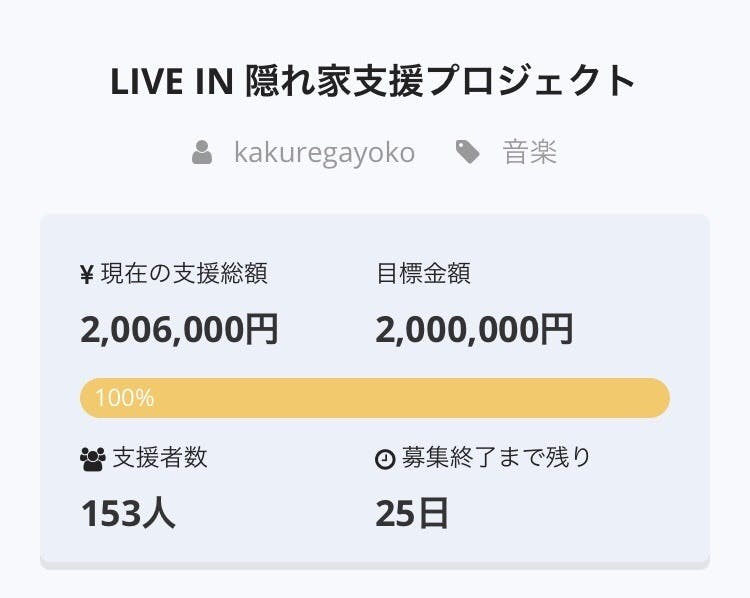Screen dimensions: 750x598
Task: Click the yen icon before 現在の支援総額
Action: point(87,275)
